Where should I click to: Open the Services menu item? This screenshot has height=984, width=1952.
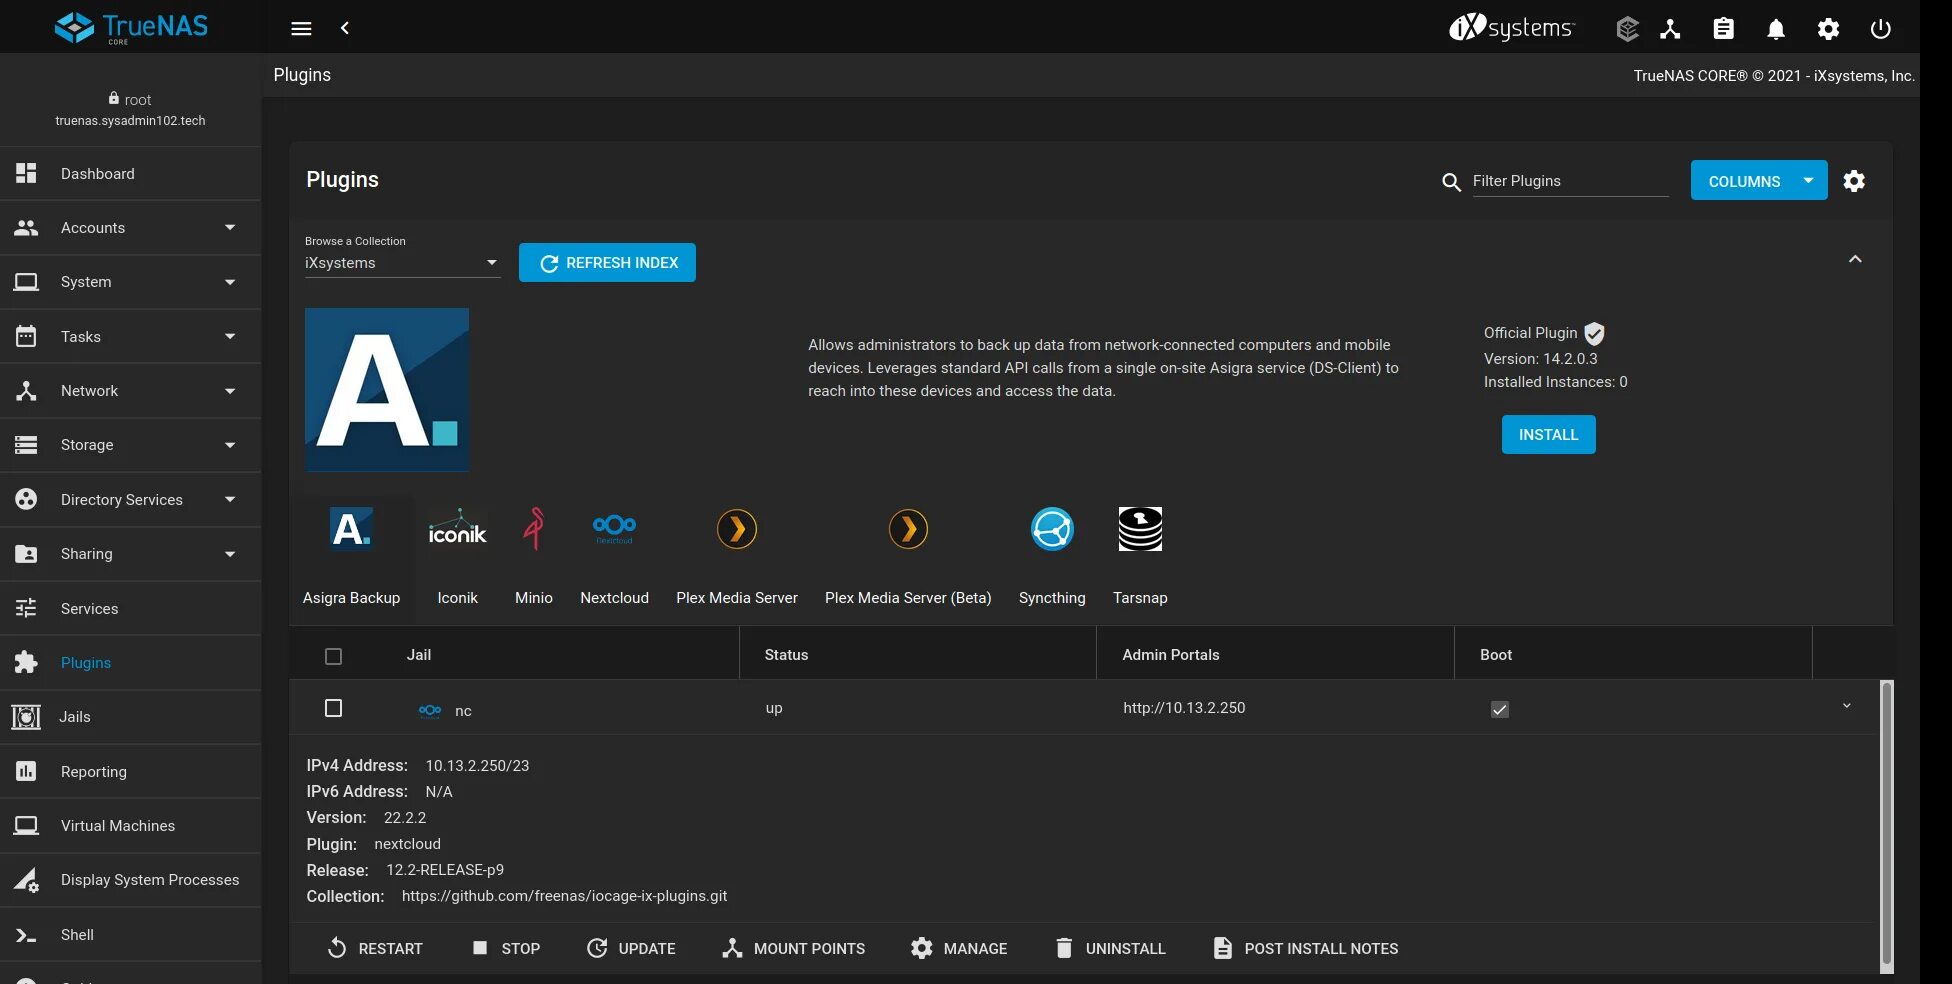(x=131, y=608)
